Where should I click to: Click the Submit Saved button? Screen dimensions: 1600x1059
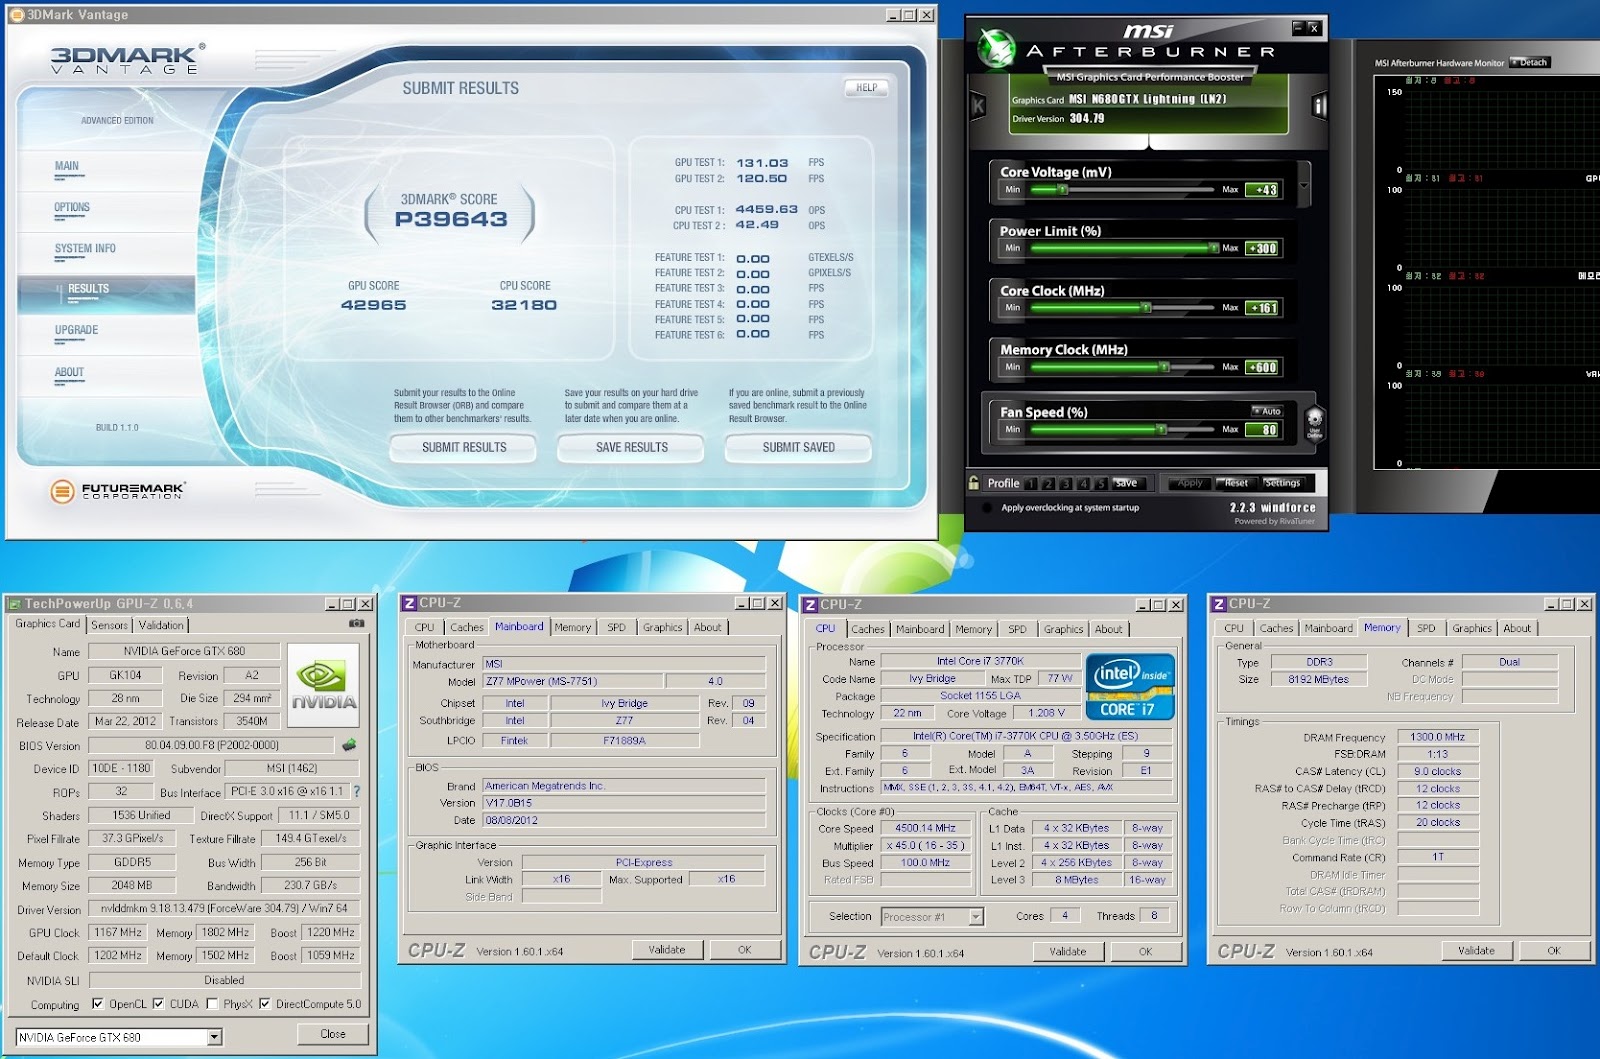coord(798,448)
